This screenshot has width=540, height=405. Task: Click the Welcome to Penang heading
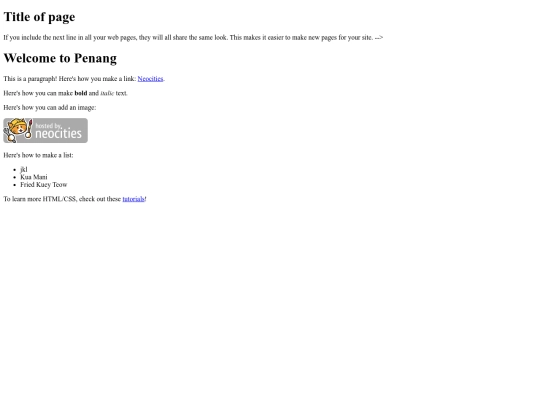(60, 58)
